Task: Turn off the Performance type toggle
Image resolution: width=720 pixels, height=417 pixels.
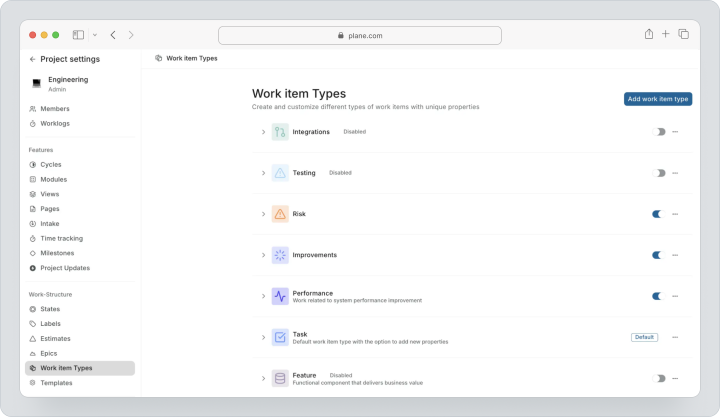Action: tap(658, 296)
